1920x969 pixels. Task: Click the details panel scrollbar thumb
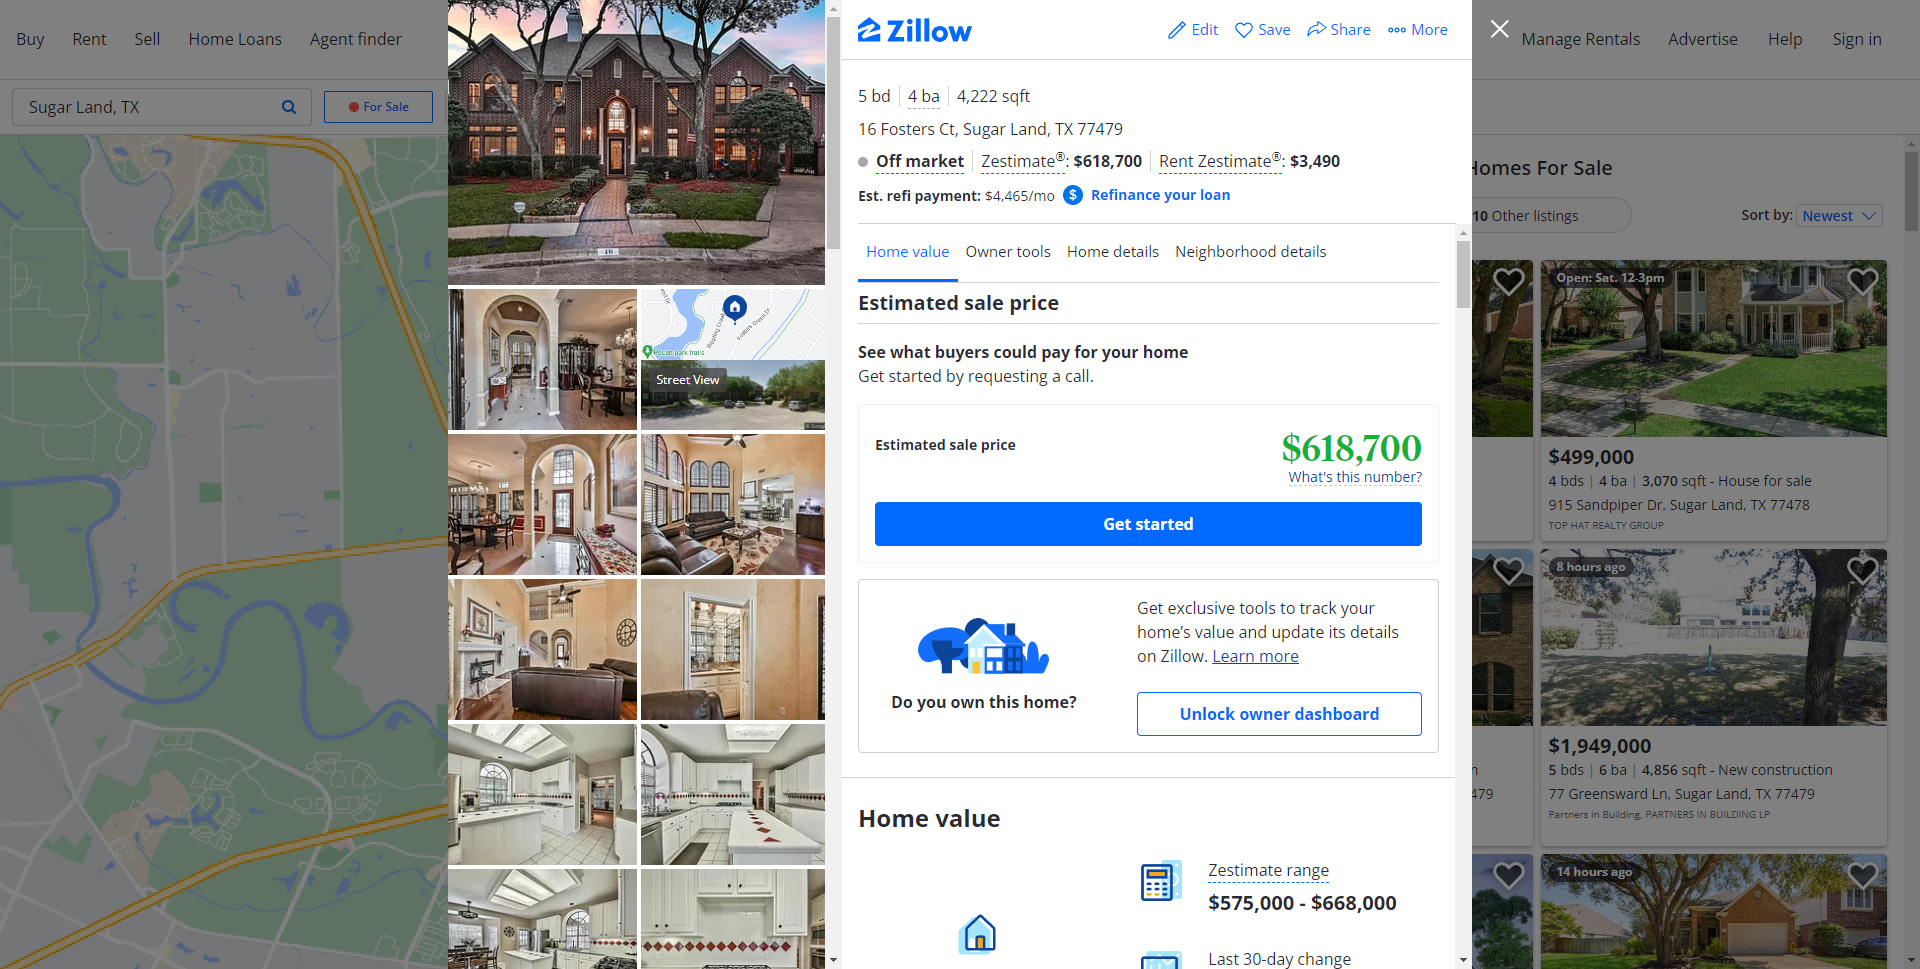click(1463, 274)
